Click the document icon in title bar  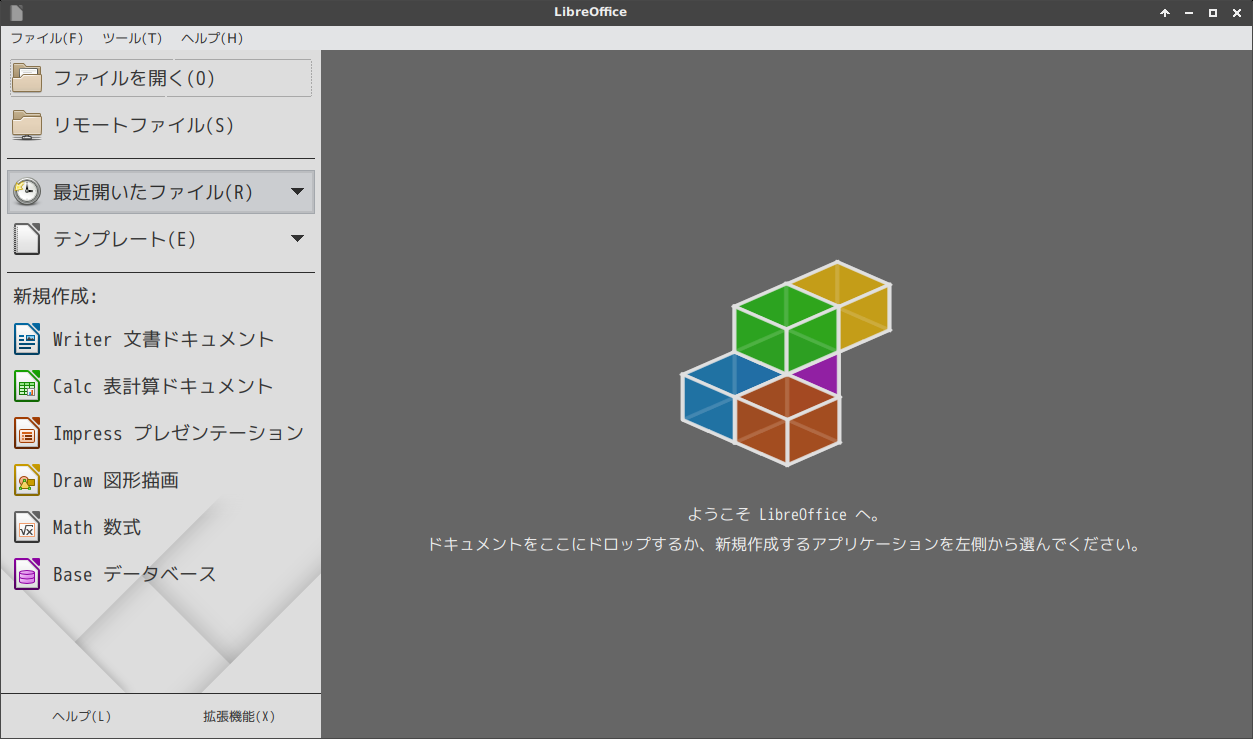[16, 12]
